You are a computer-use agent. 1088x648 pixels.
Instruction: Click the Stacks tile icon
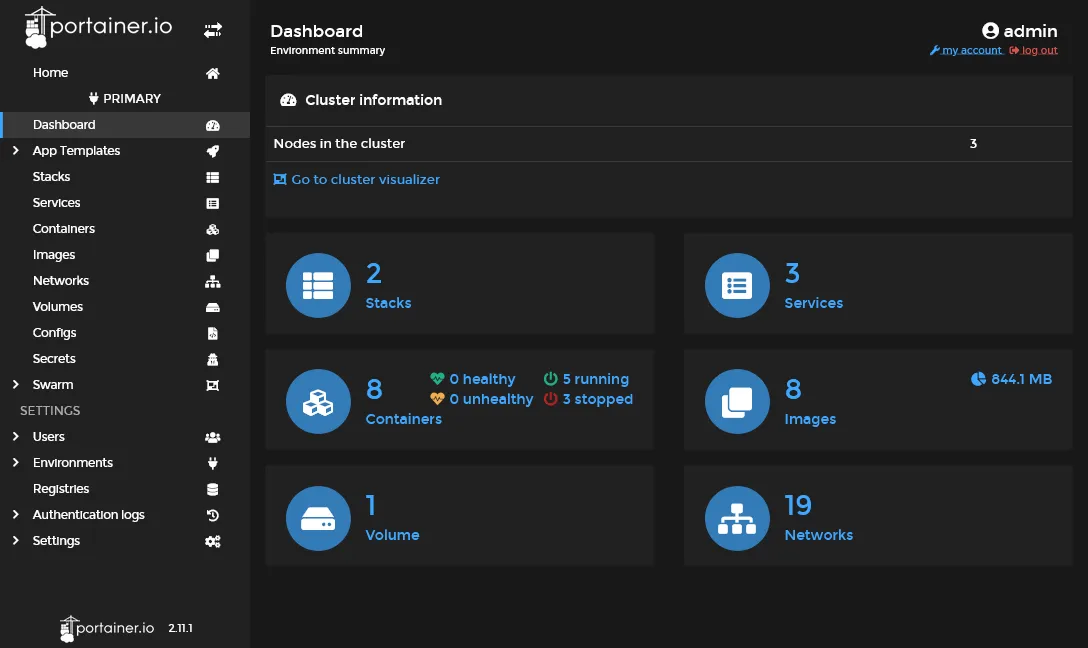click(x=318, y=285)
